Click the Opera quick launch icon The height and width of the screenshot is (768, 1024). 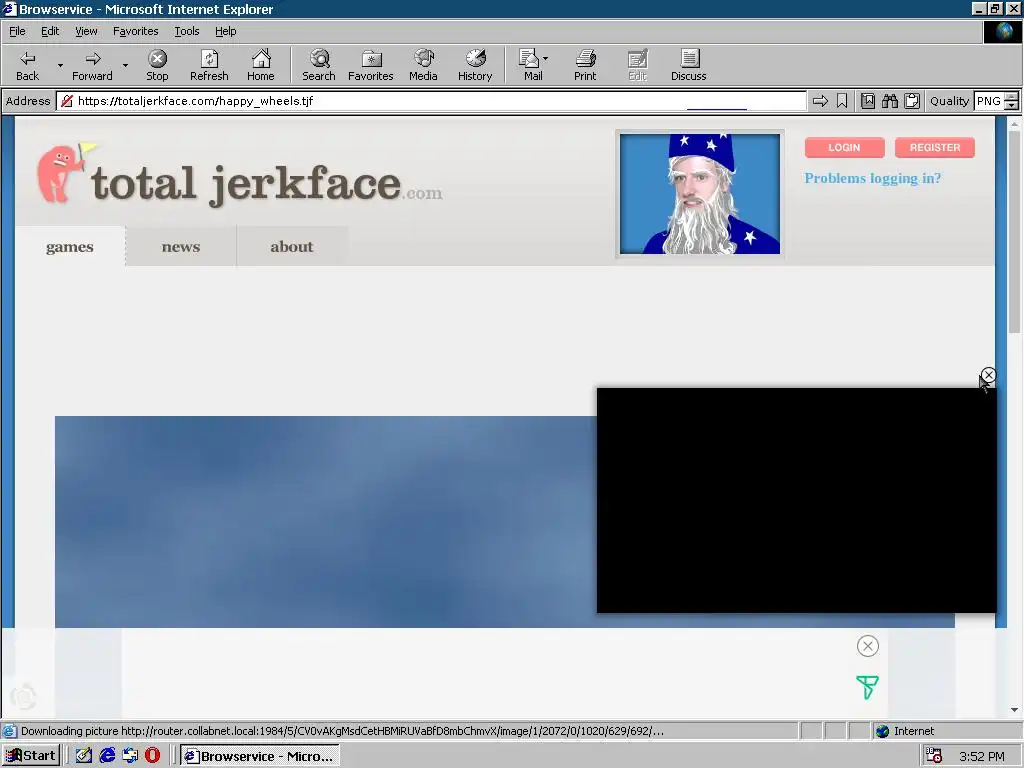point(152,756)
